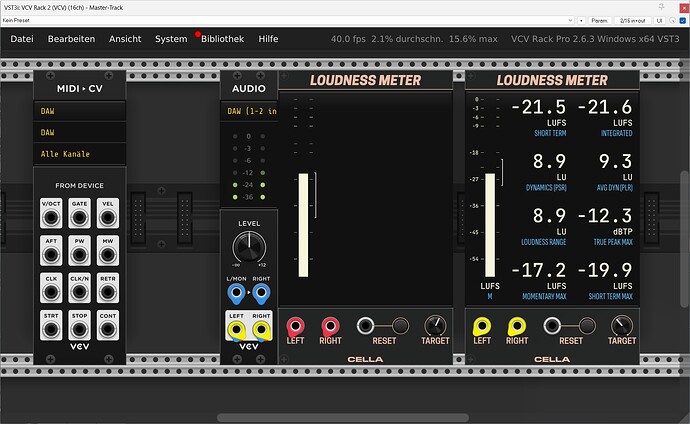Click the CONT output jack
This screenshot has height=424, width=690.
tap(108, 329)
